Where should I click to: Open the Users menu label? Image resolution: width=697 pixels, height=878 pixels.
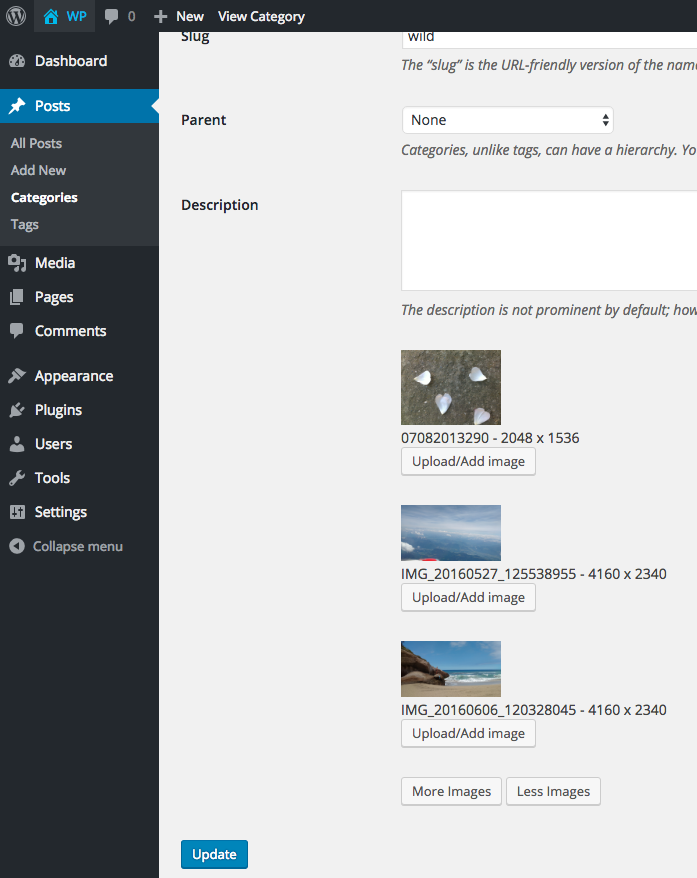coord(53,444)
